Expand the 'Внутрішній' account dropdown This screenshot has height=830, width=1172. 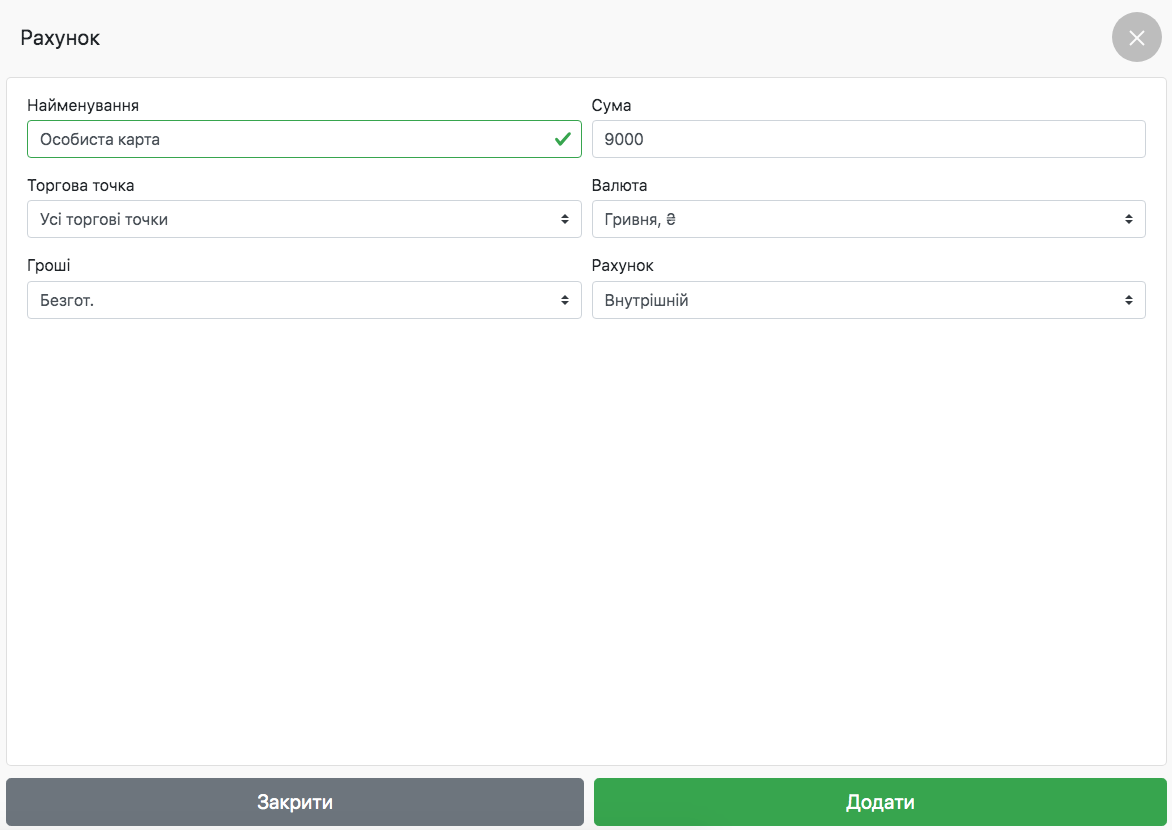pyautogui.click(x=855, y=300)
